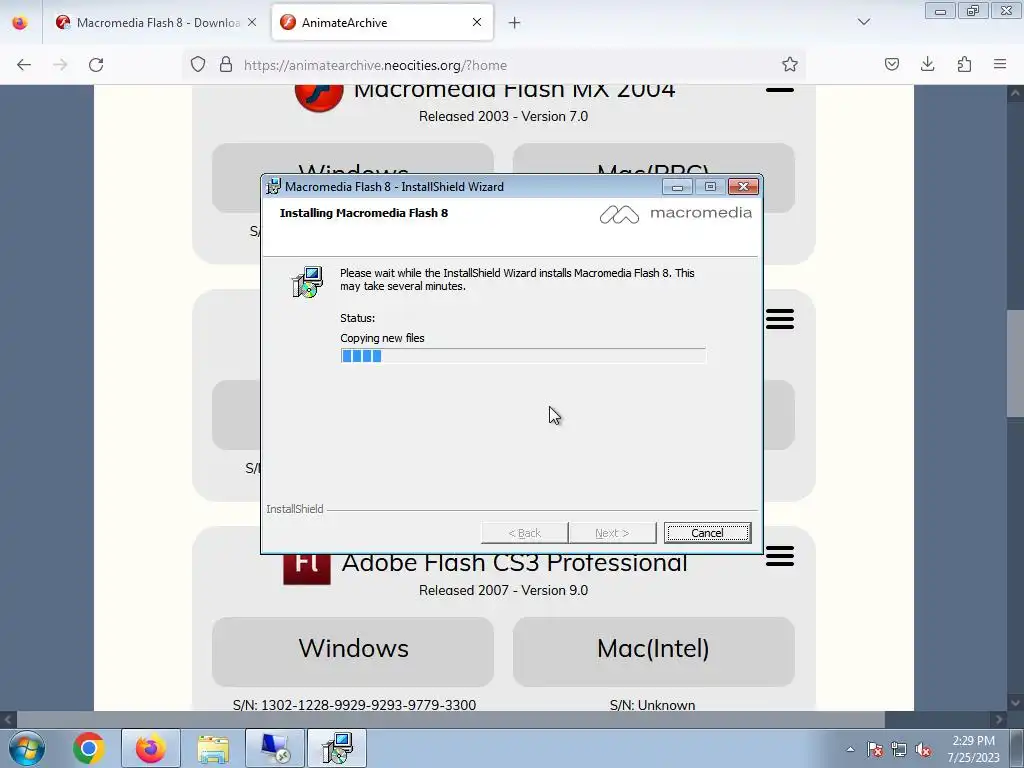
Task: Click the Flash CS3 serial number text
Action: pyautogui.click(x=354, y=705)
